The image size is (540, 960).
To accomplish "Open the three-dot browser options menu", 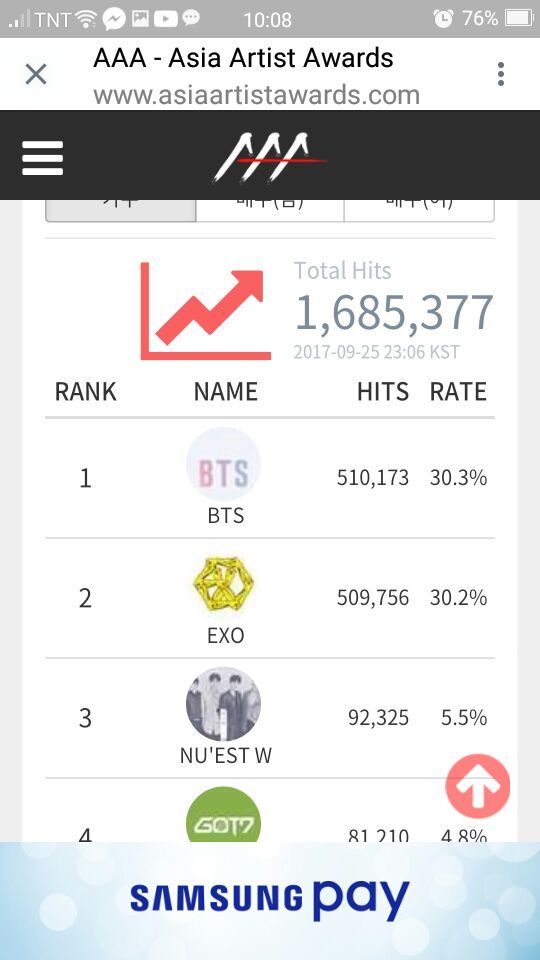I will pyautogui.click(x=501, y=74).
